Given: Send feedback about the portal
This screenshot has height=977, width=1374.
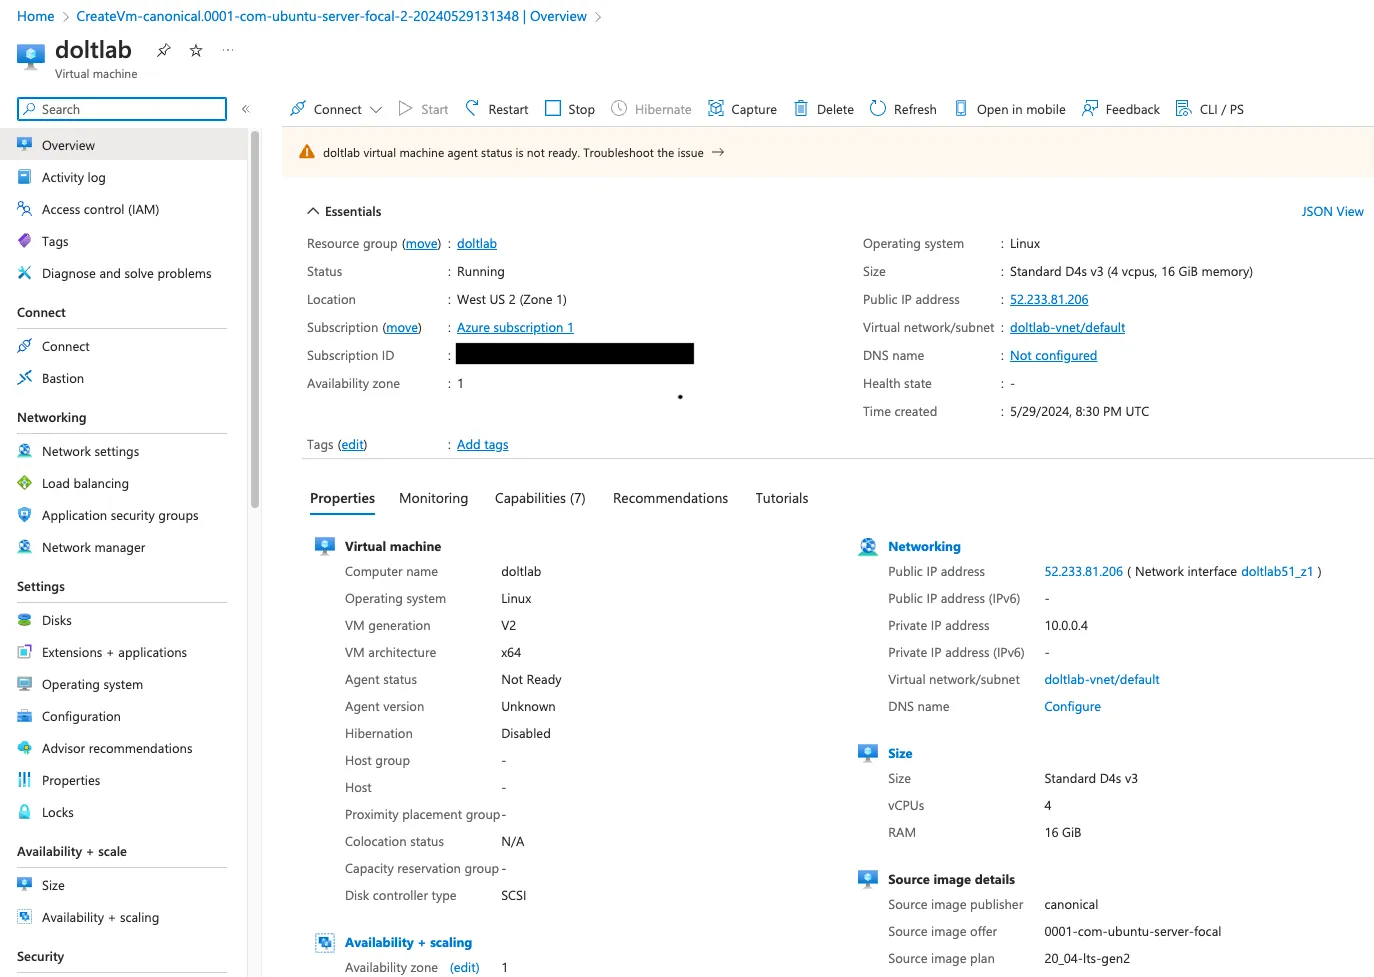Looking at the screenshot, I should [x=1120, y=108].
